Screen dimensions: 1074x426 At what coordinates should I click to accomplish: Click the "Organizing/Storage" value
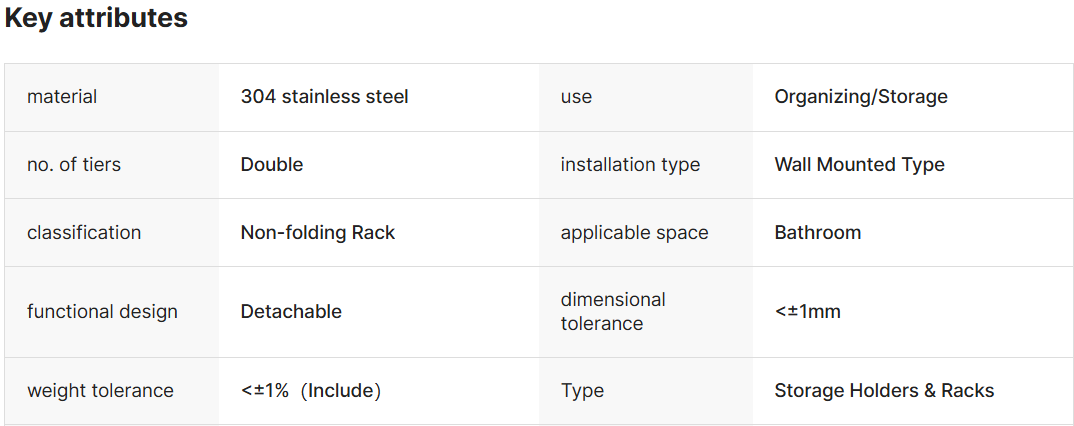[x=860, y=97]
